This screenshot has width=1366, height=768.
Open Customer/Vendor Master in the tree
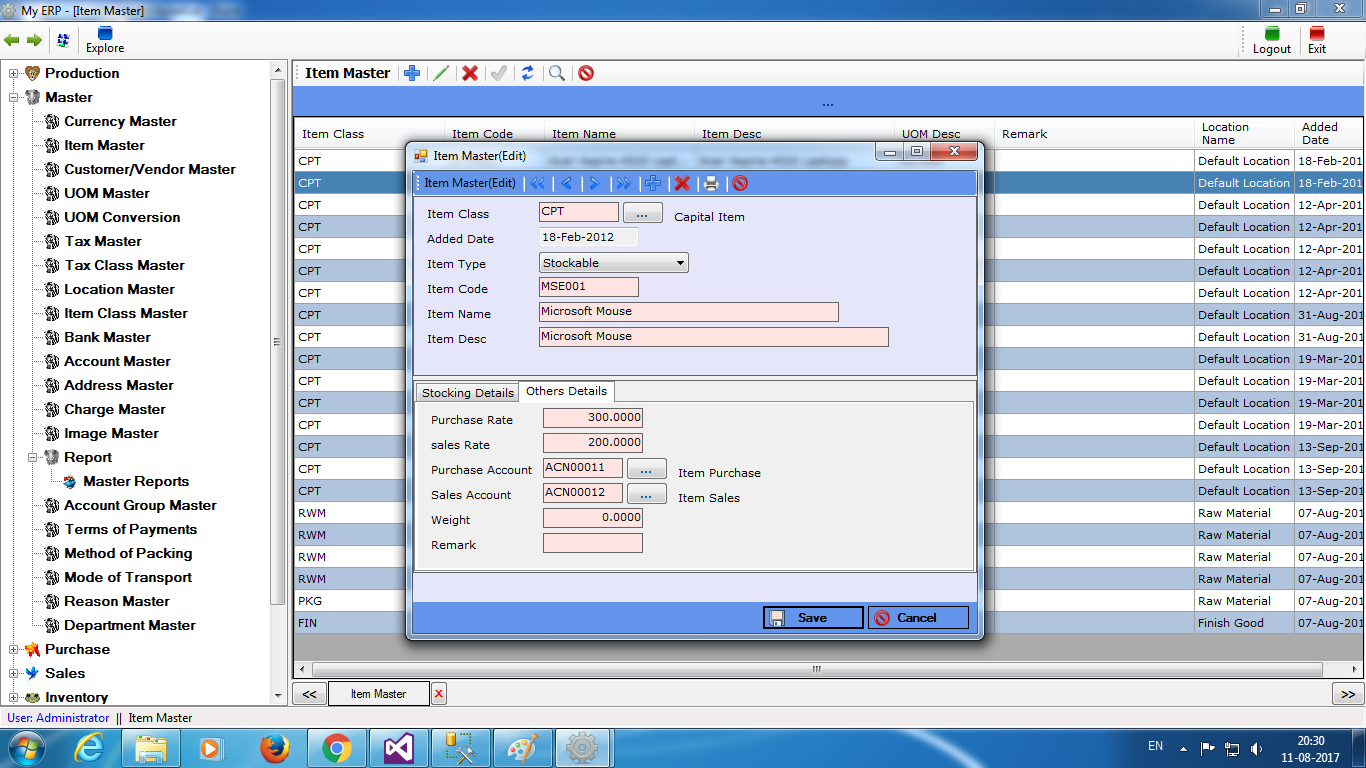tap(149, 169)
